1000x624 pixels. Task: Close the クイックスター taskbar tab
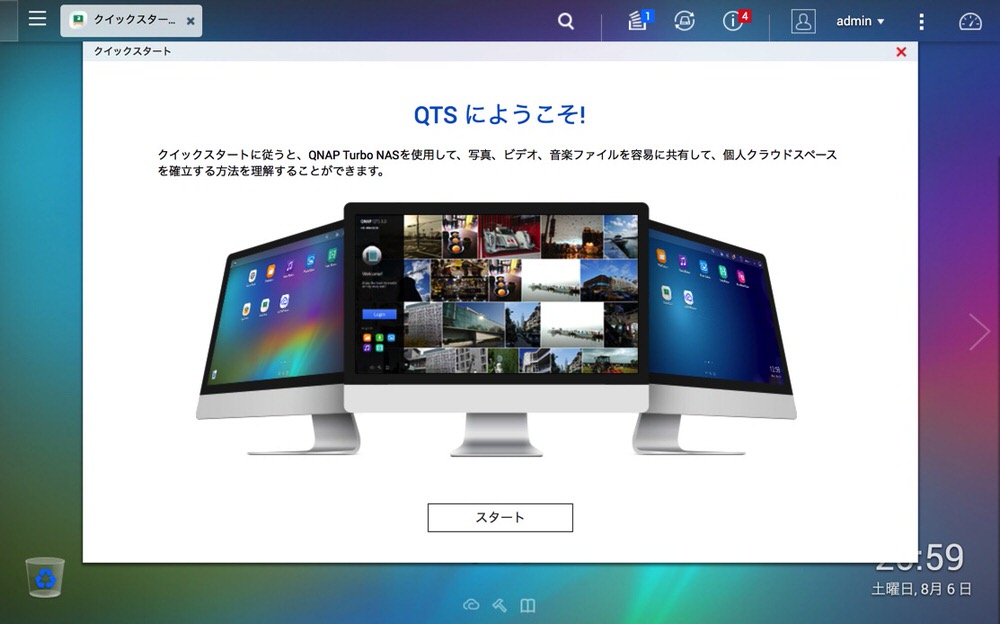pos(190,21)
